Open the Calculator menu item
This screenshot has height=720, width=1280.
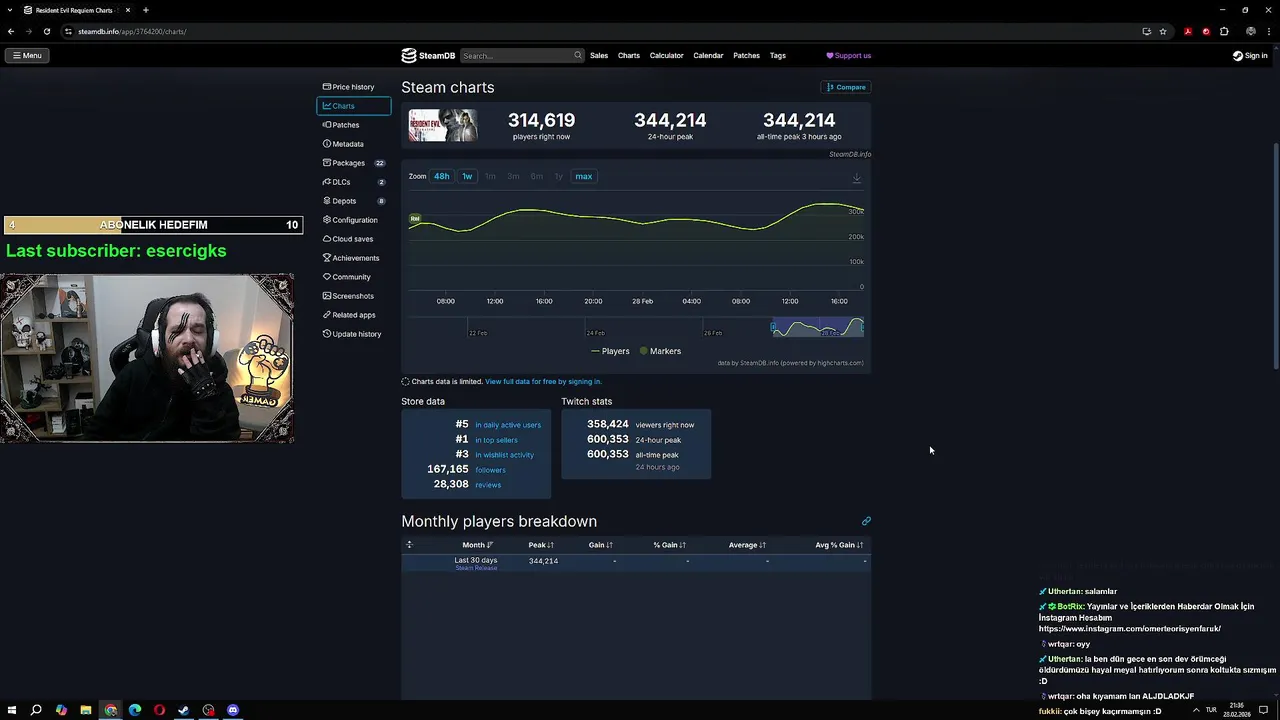666,56
